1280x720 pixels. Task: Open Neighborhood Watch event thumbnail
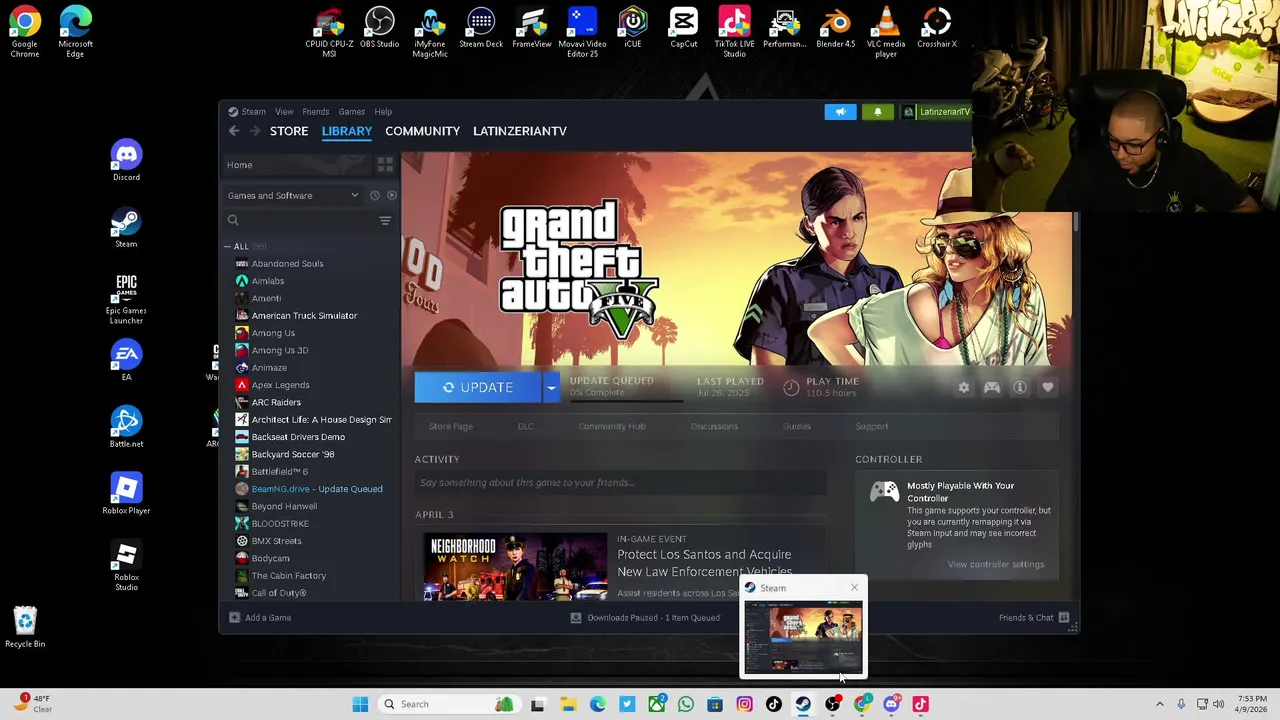pyautogui.click(x=515, y=567)
